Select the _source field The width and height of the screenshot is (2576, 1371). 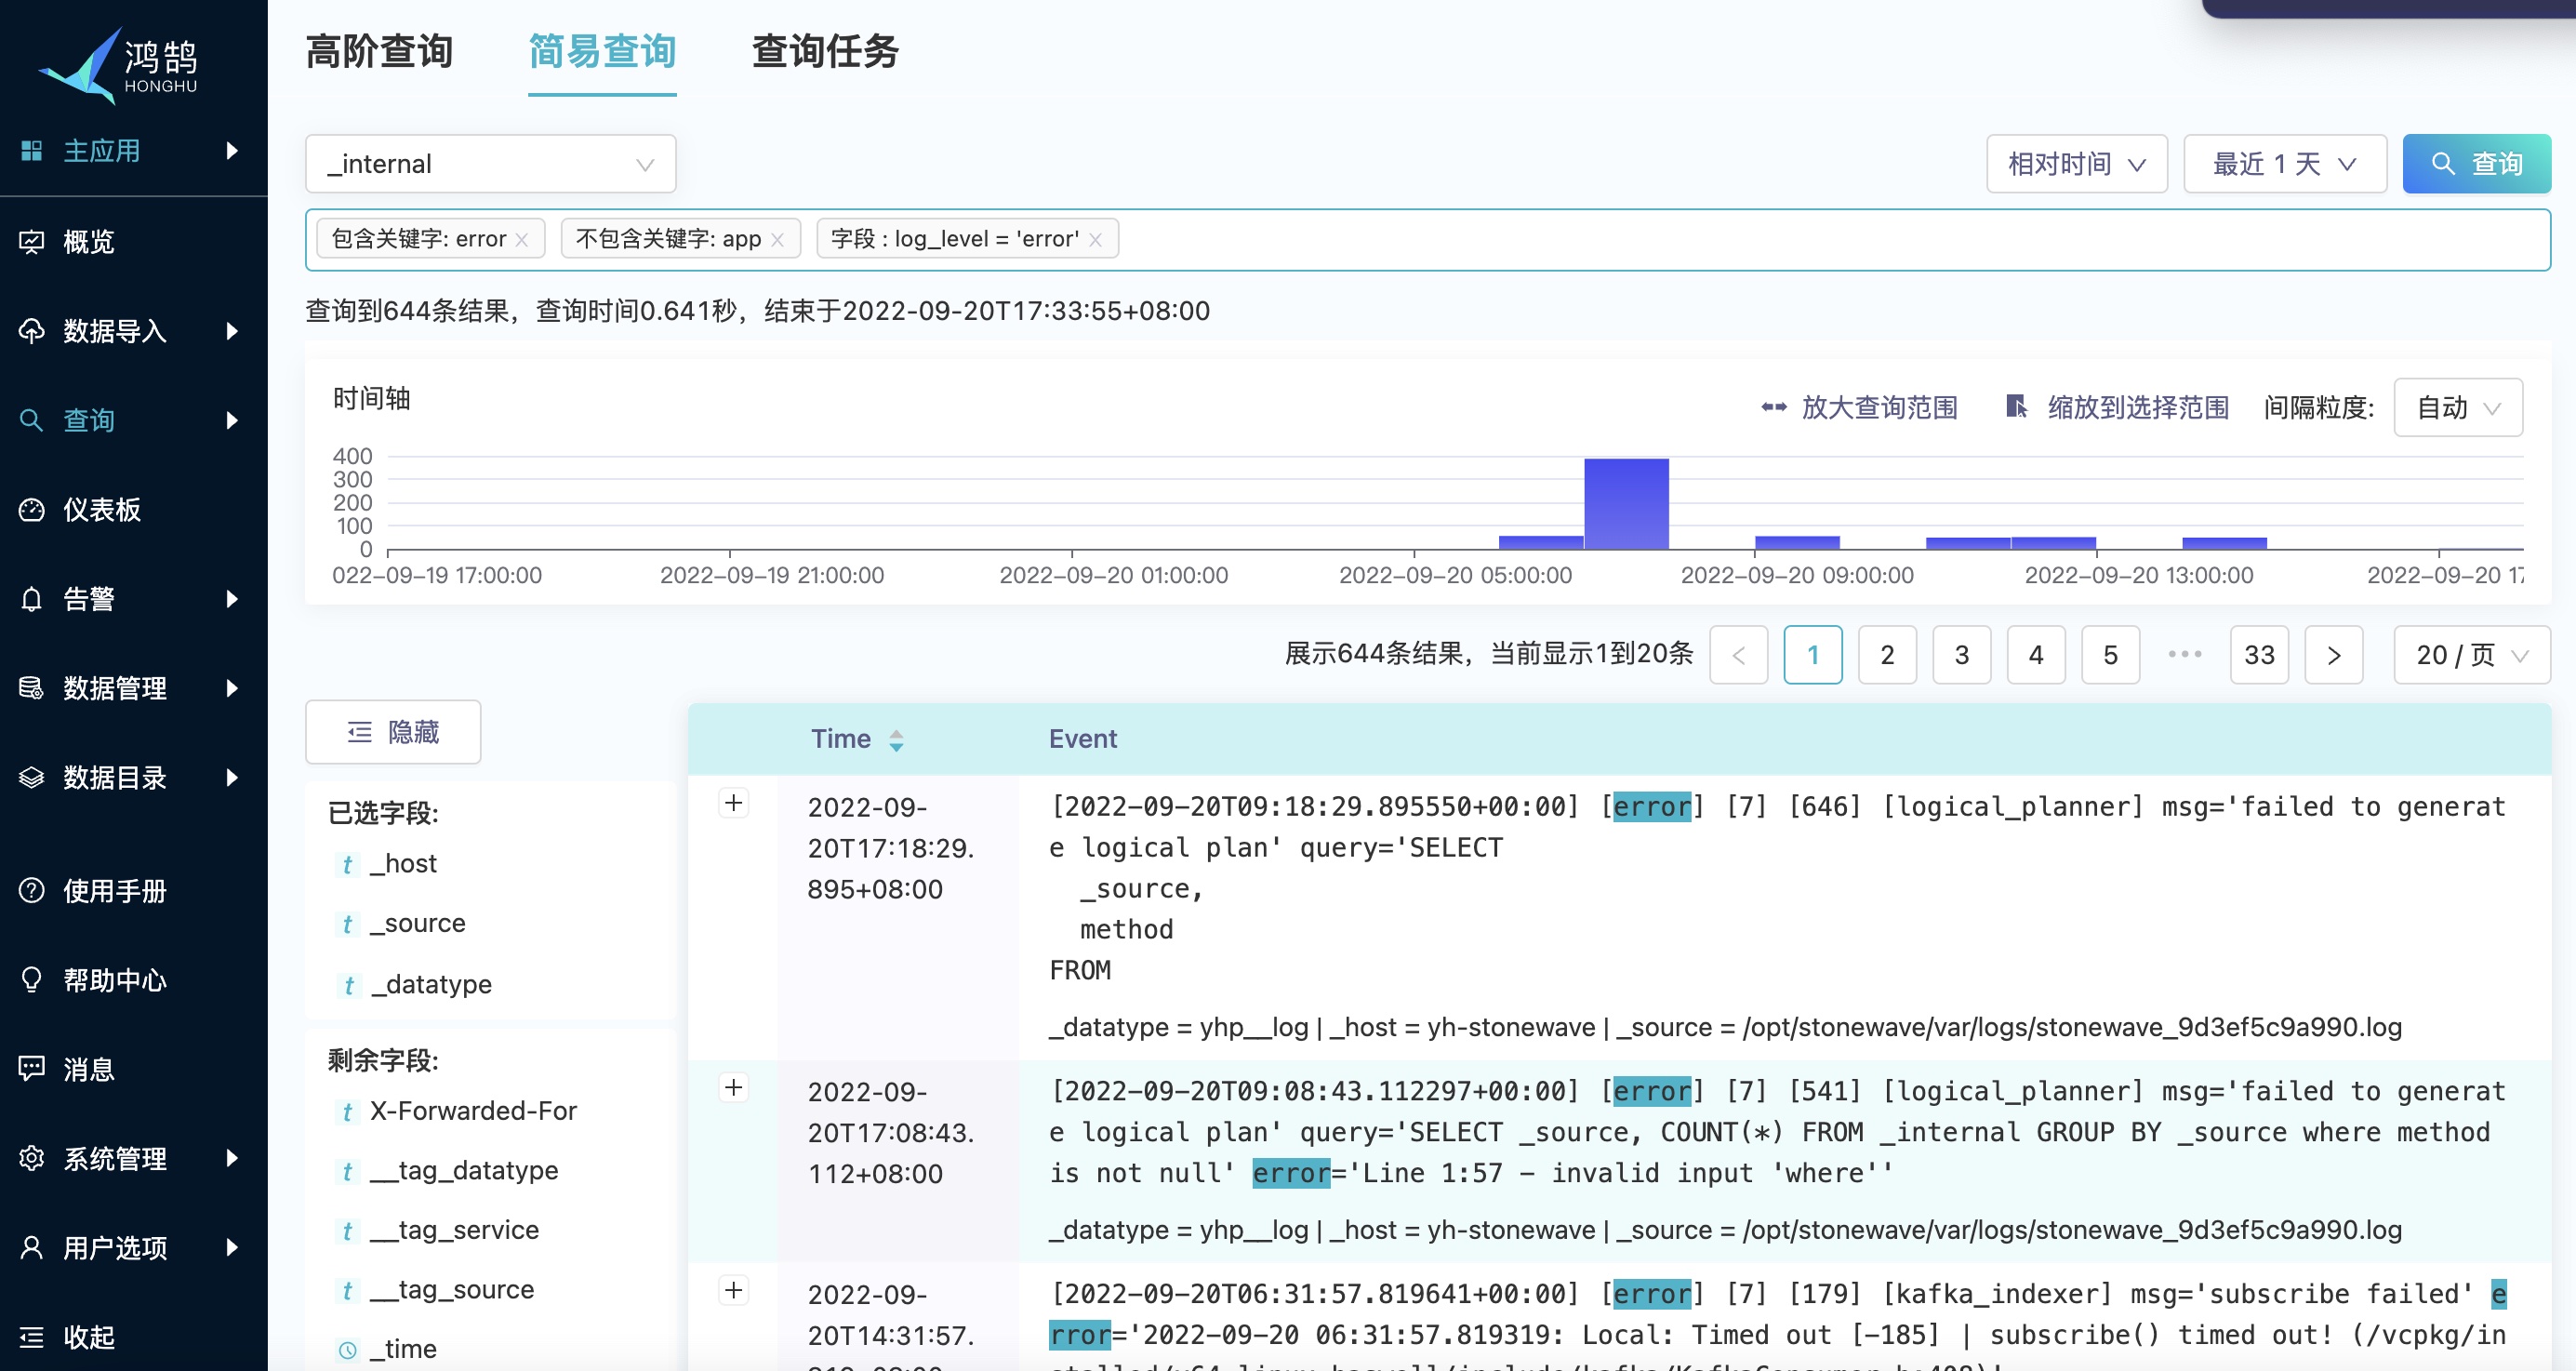(x=417, y=923)
